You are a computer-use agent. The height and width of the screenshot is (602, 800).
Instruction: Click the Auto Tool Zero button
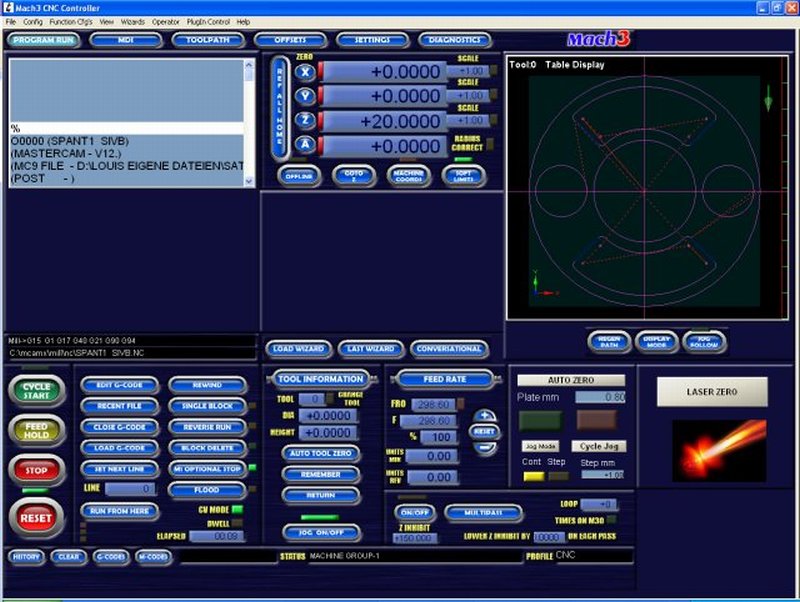click(321, 453)
